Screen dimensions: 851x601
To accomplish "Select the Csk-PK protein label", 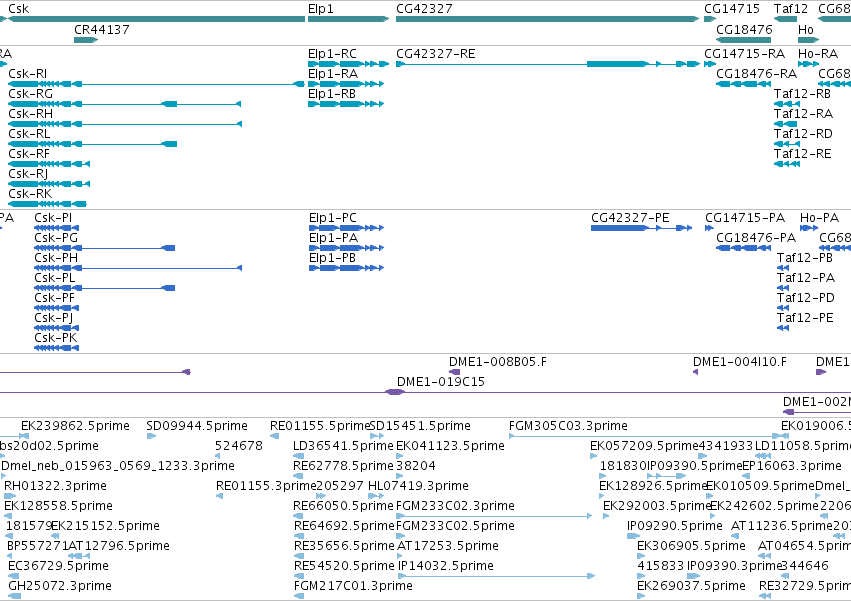I will coord(56,338).
